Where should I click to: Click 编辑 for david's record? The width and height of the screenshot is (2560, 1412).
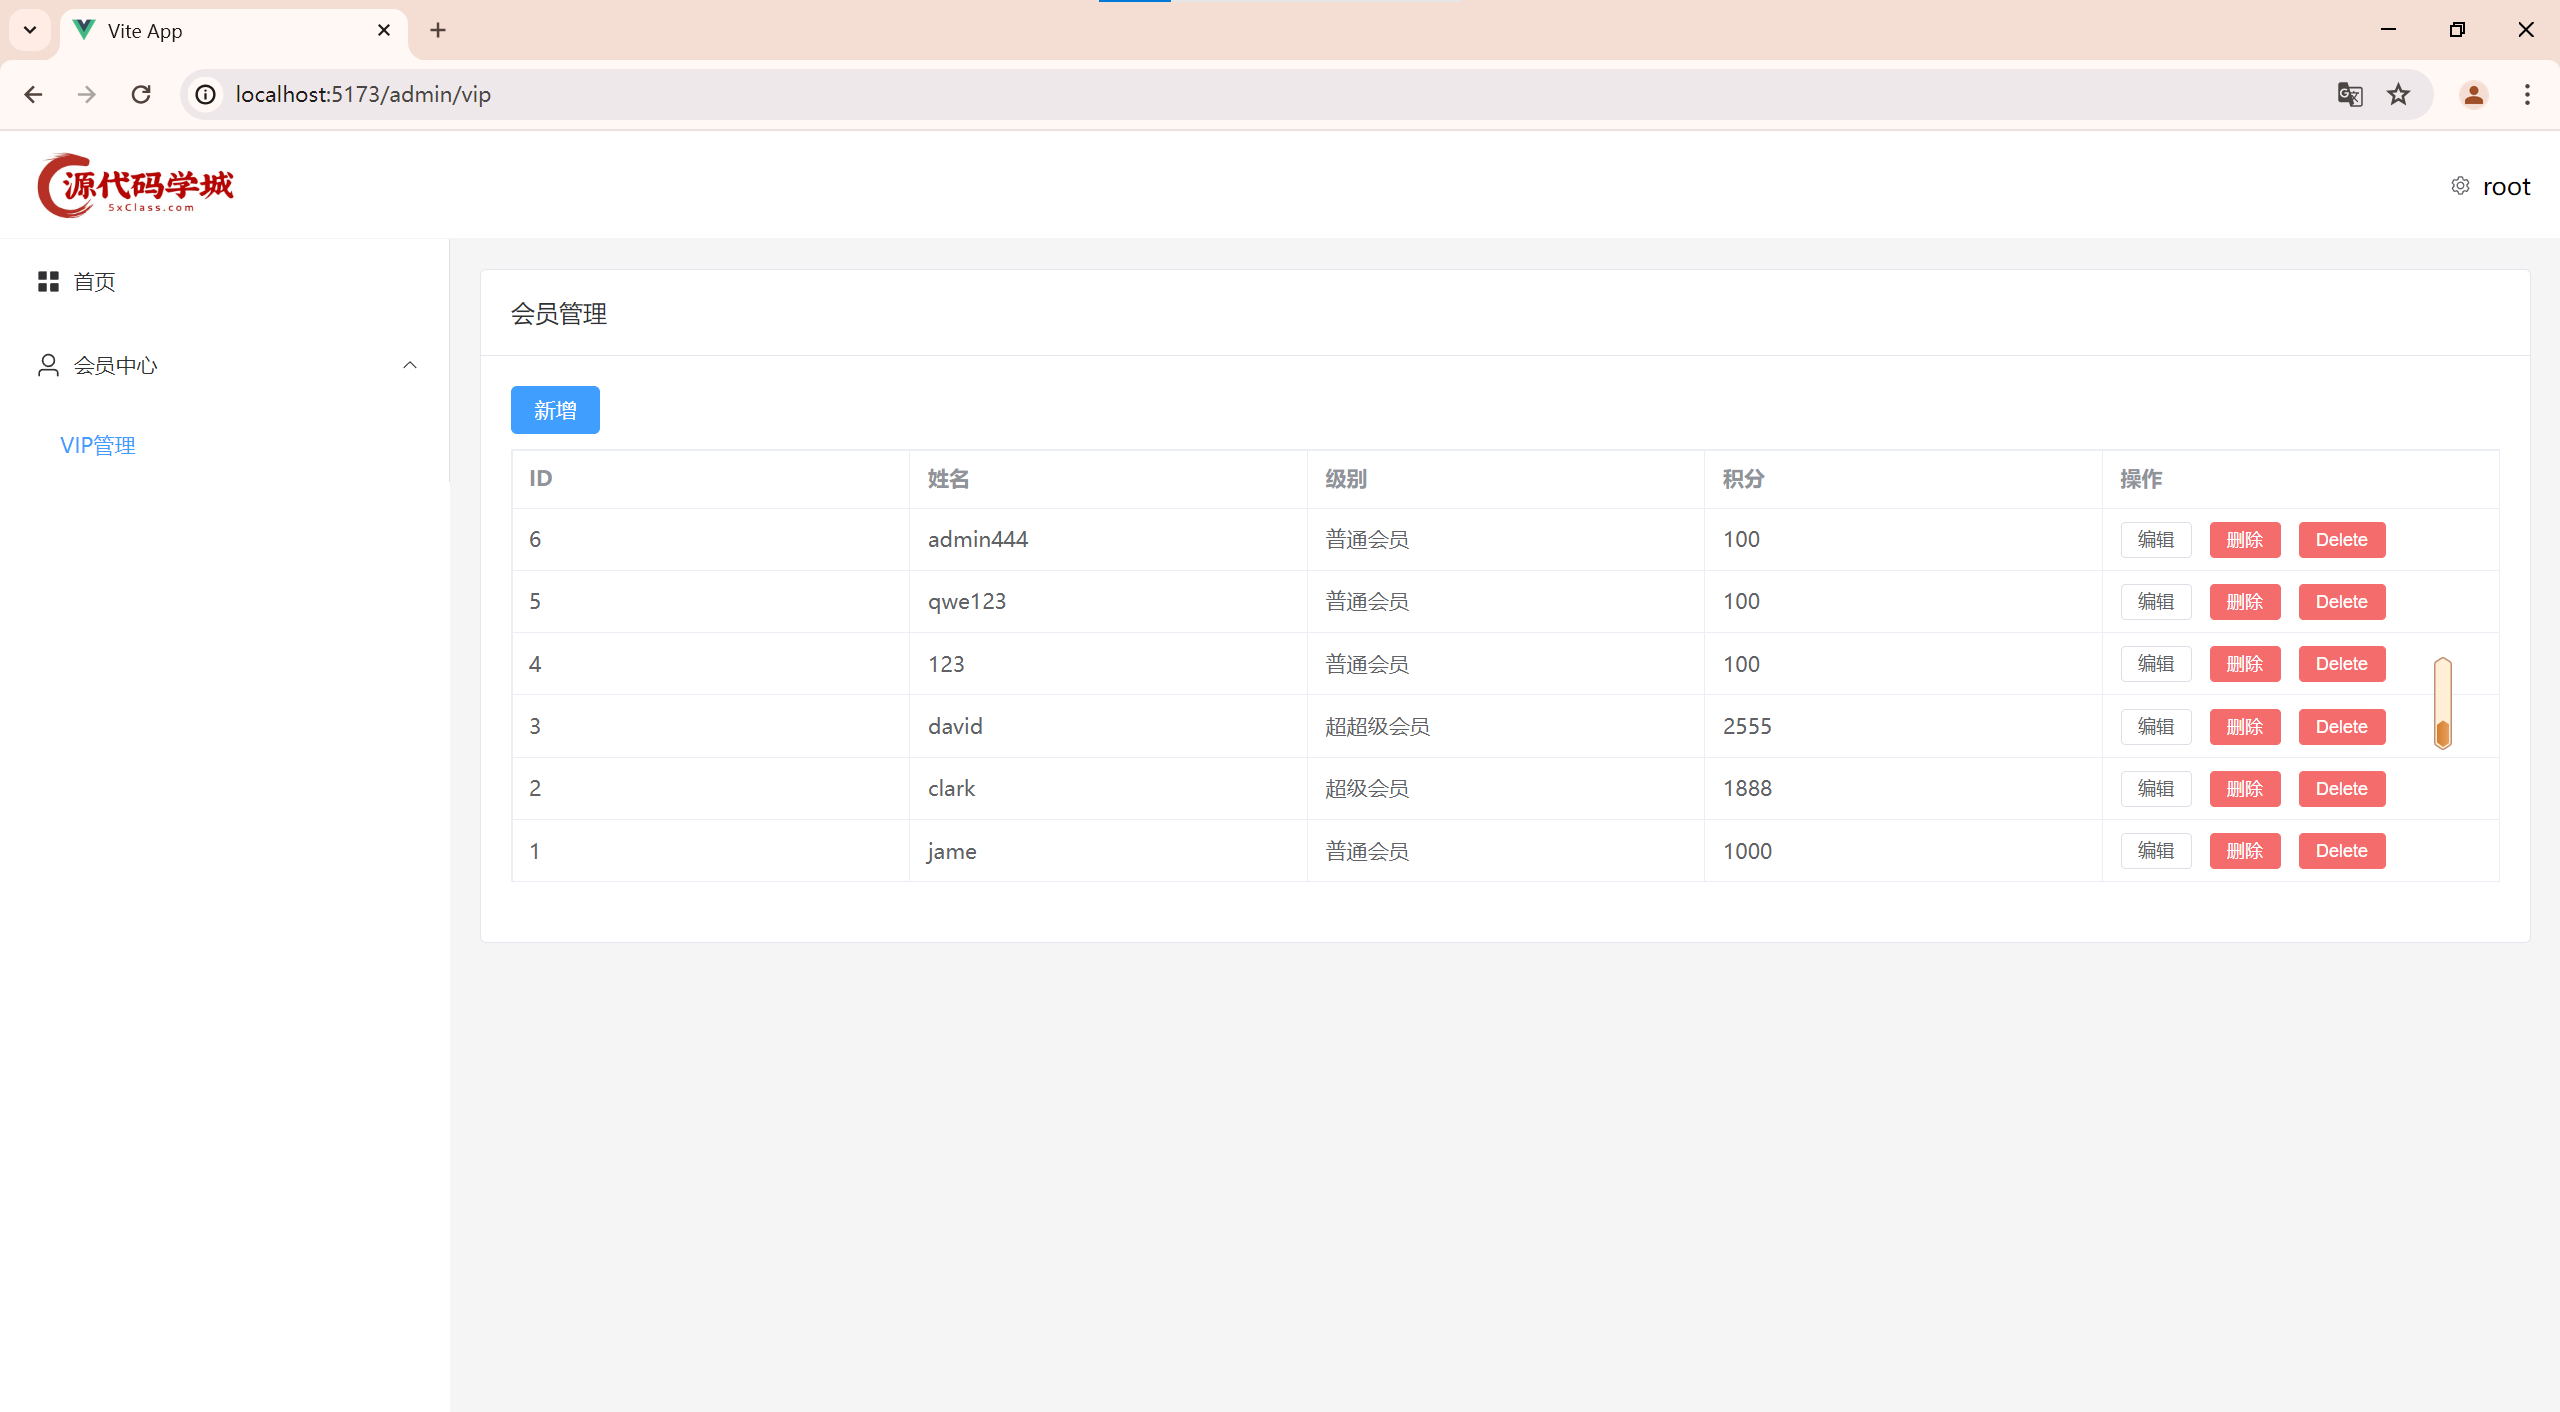(2153, 725)
